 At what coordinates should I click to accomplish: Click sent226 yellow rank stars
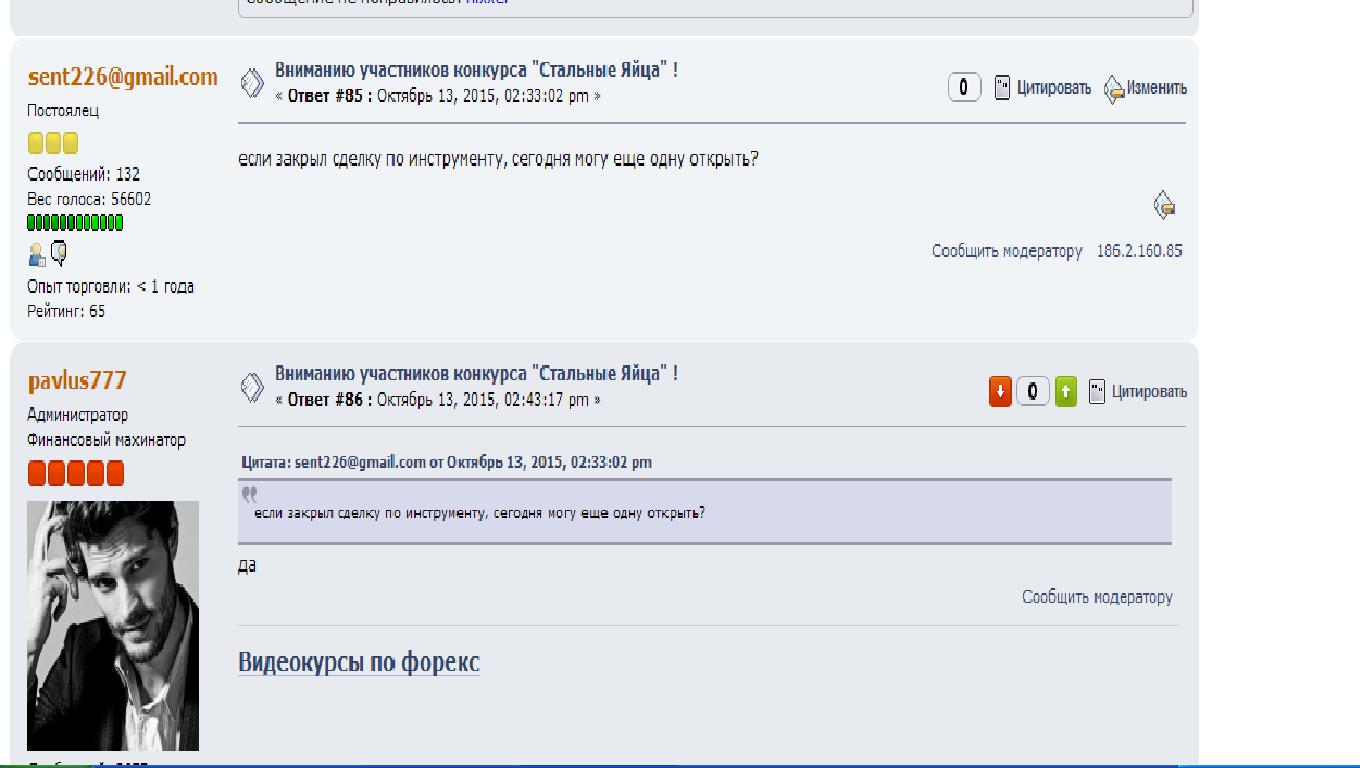[x=53, y=143]
